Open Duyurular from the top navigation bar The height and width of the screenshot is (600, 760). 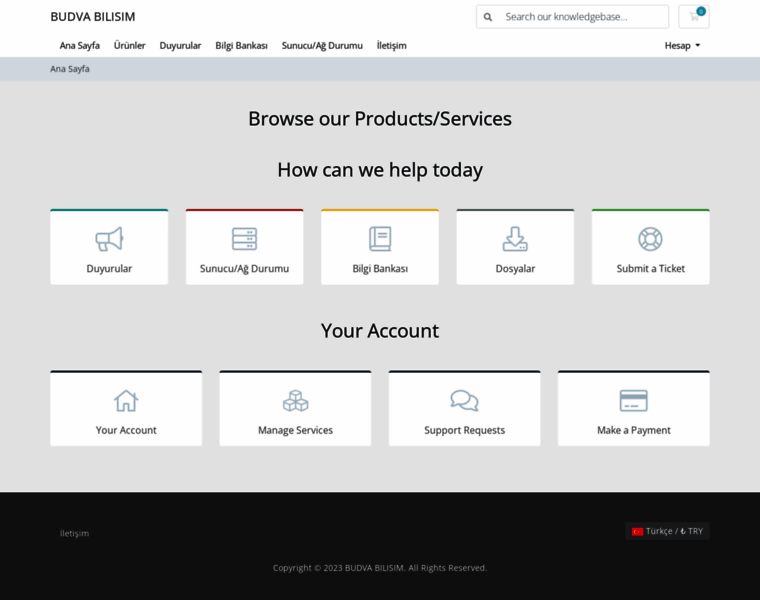point(180,45)
